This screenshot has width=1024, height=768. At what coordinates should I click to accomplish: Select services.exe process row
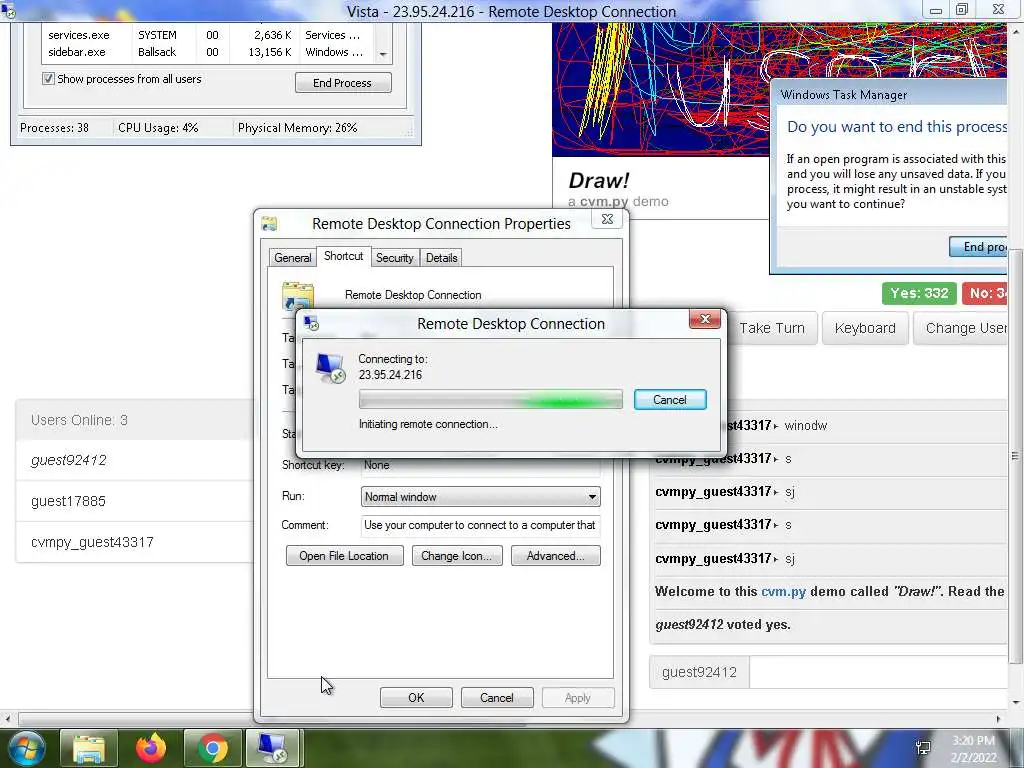coord(209,35)
